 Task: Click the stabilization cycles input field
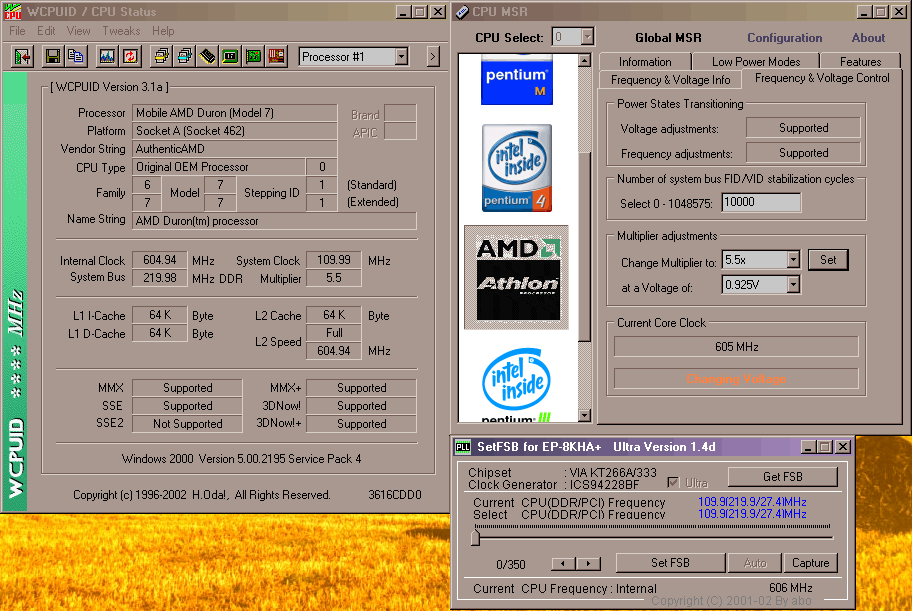tap(760, 203)
